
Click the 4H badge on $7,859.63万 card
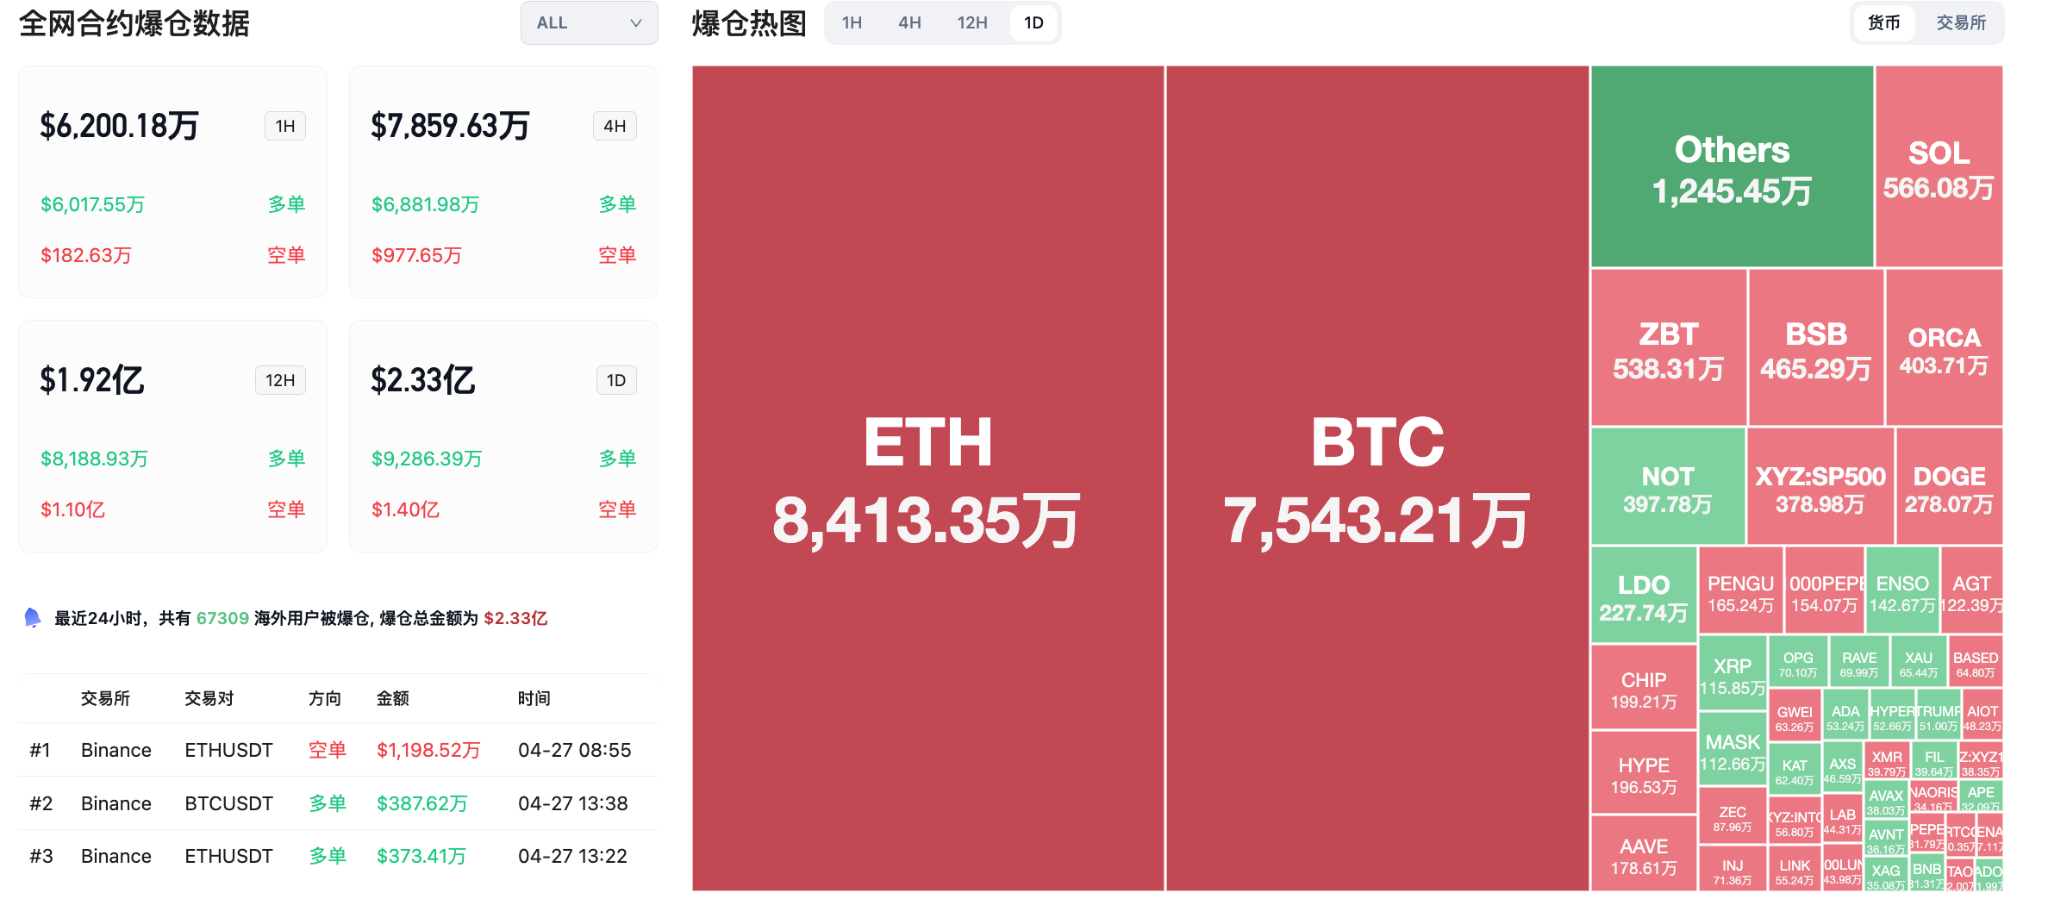615,126
